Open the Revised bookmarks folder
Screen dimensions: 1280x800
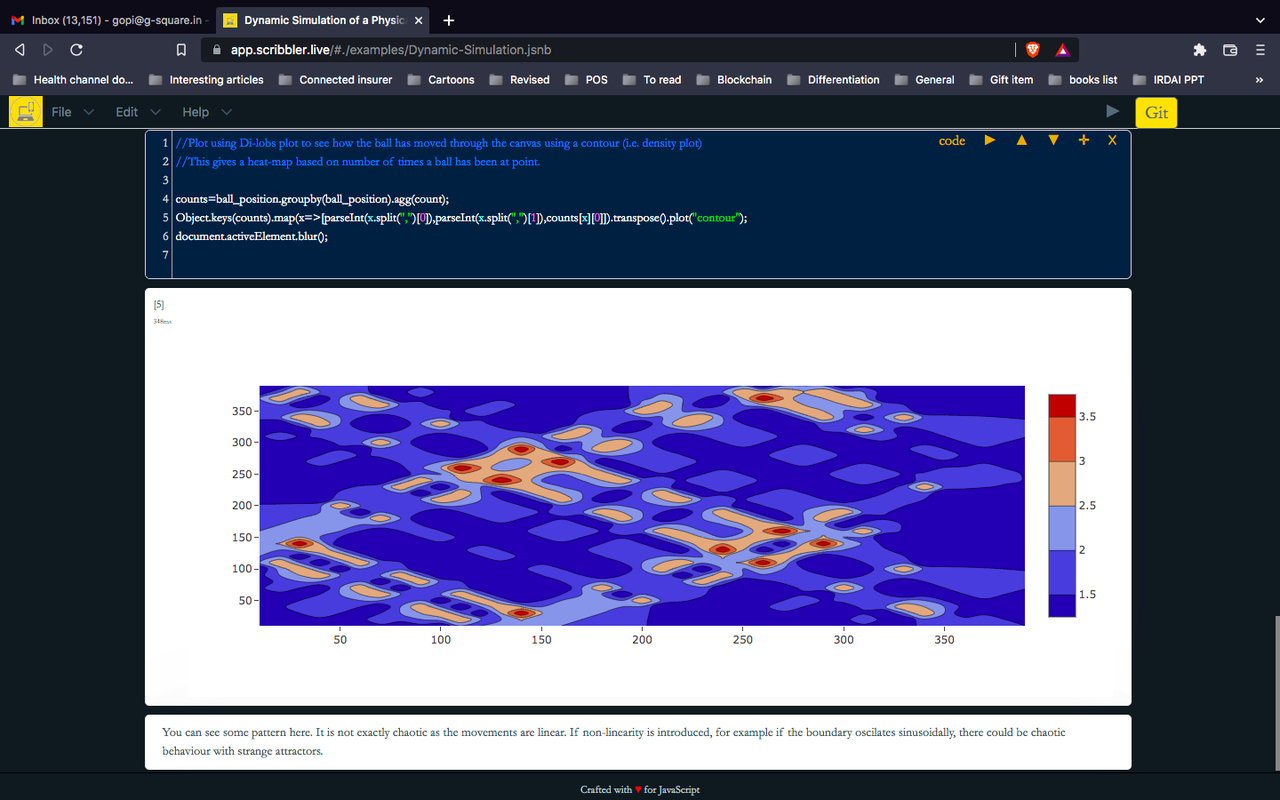coord(519,80)
